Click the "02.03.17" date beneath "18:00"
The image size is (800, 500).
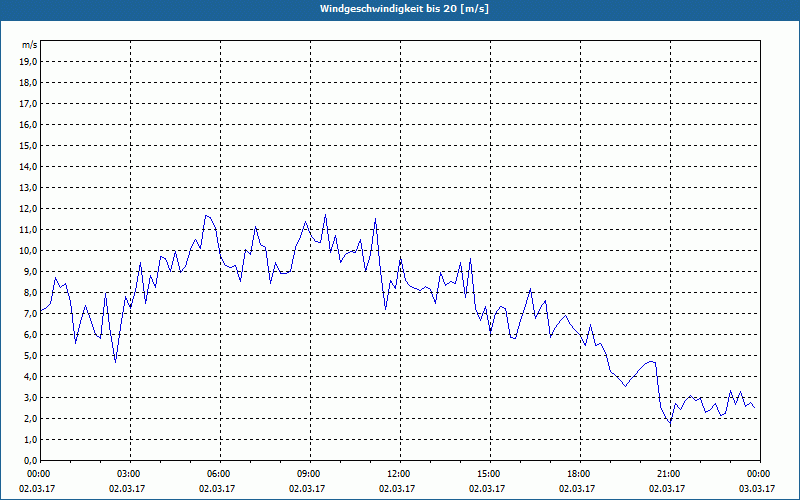(577, 488)
